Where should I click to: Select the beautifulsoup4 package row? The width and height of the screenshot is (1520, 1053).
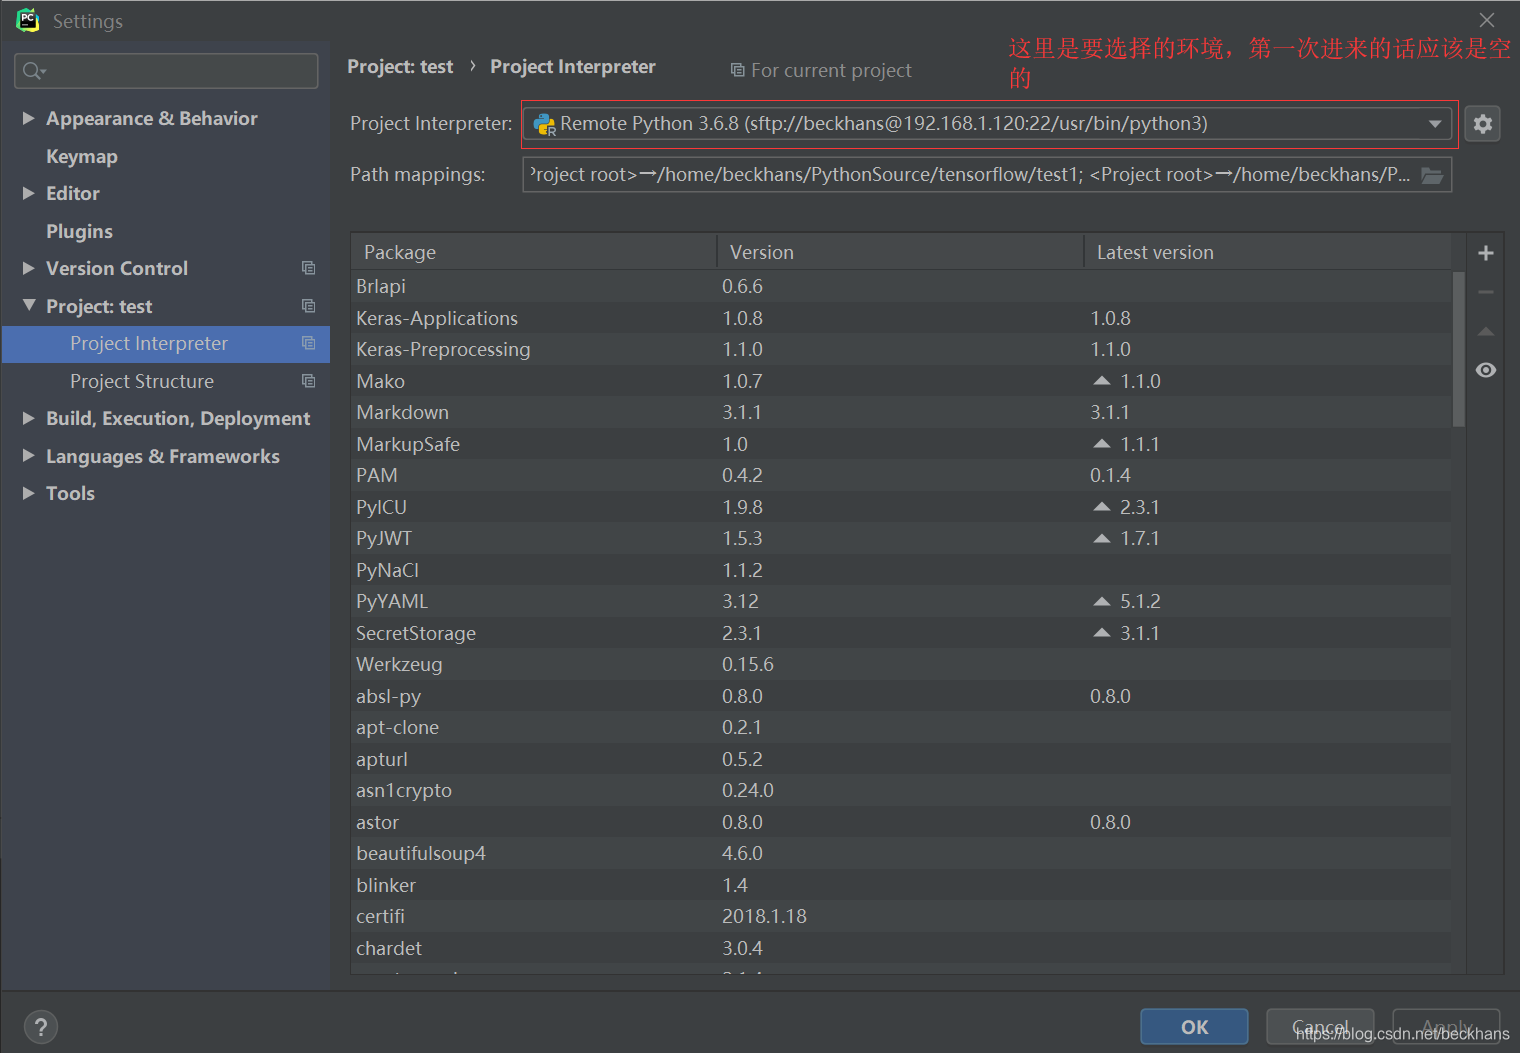click(x=901, y=853)
